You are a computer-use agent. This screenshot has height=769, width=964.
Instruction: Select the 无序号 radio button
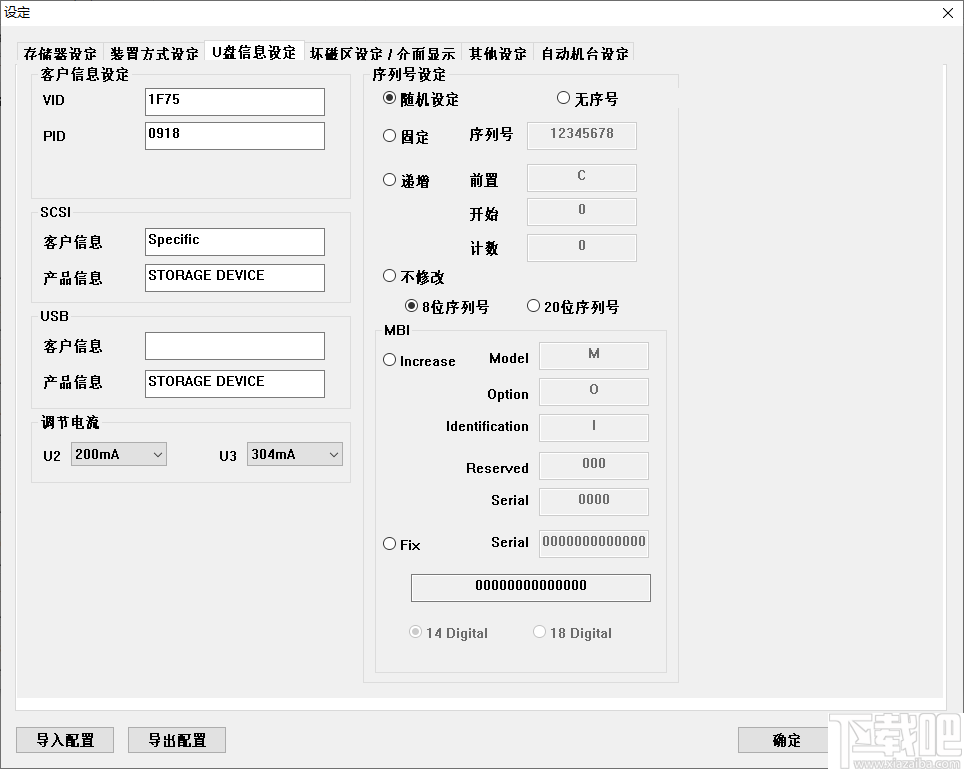[563, 97]
